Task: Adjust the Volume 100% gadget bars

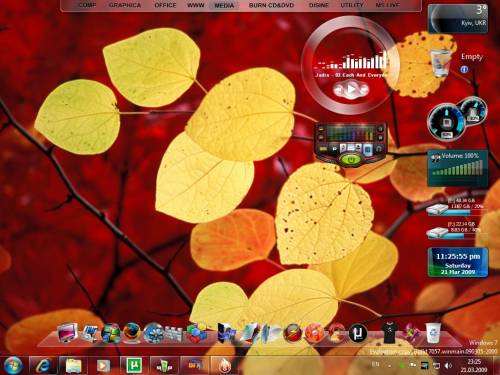Action: pyautogui.click(x=458, y=168)
